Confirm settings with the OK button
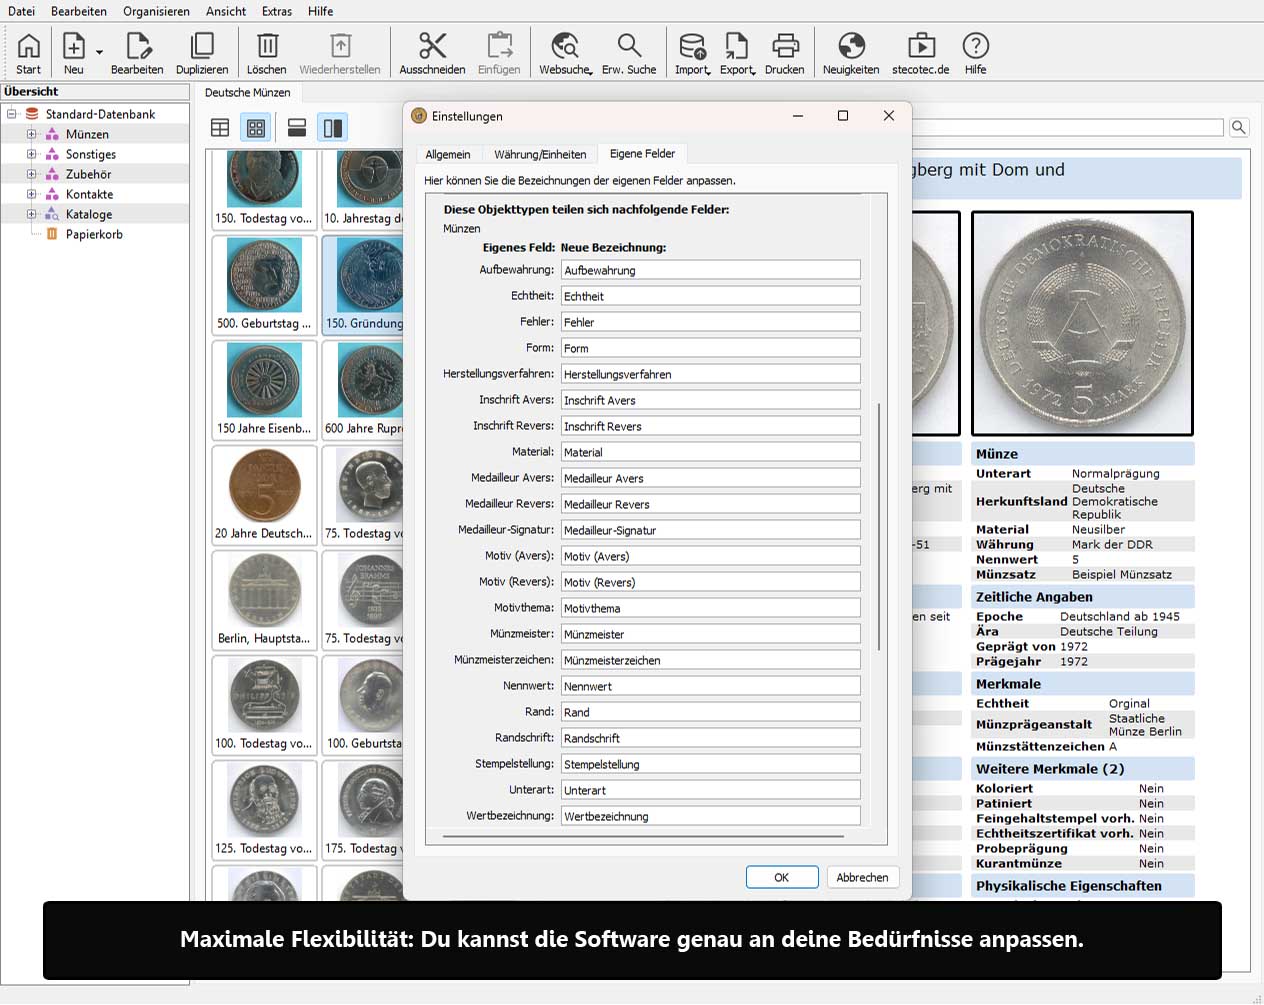This screenshot has height=1005, width=1264. [x=781, y=877]
